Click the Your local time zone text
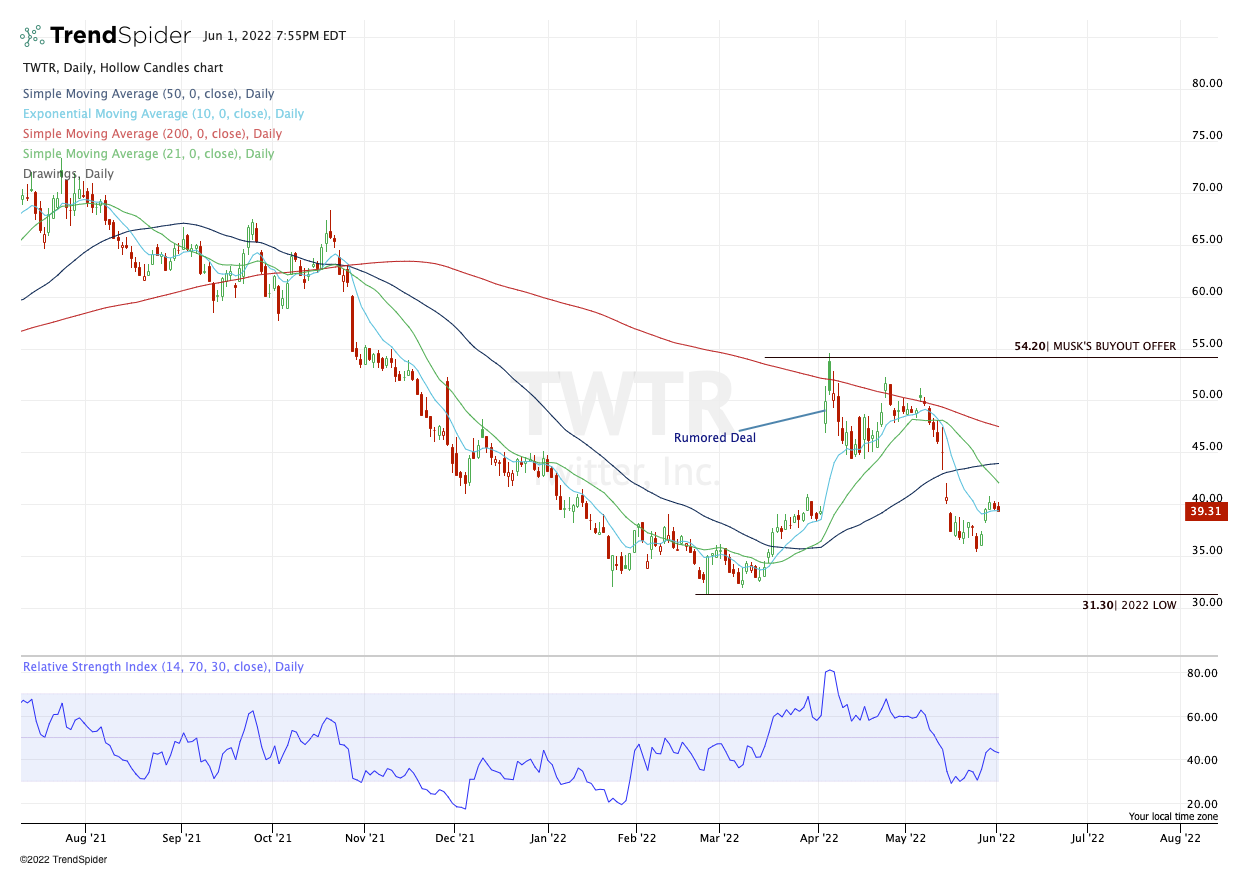 click(x=1173, y=817)
